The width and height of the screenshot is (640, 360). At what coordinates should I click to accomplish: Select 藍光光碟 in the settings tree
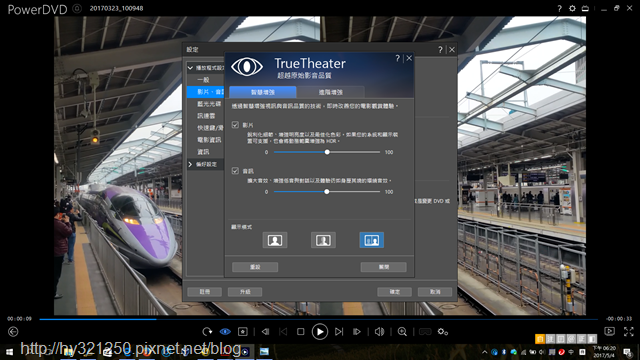[x=209, y=104]
